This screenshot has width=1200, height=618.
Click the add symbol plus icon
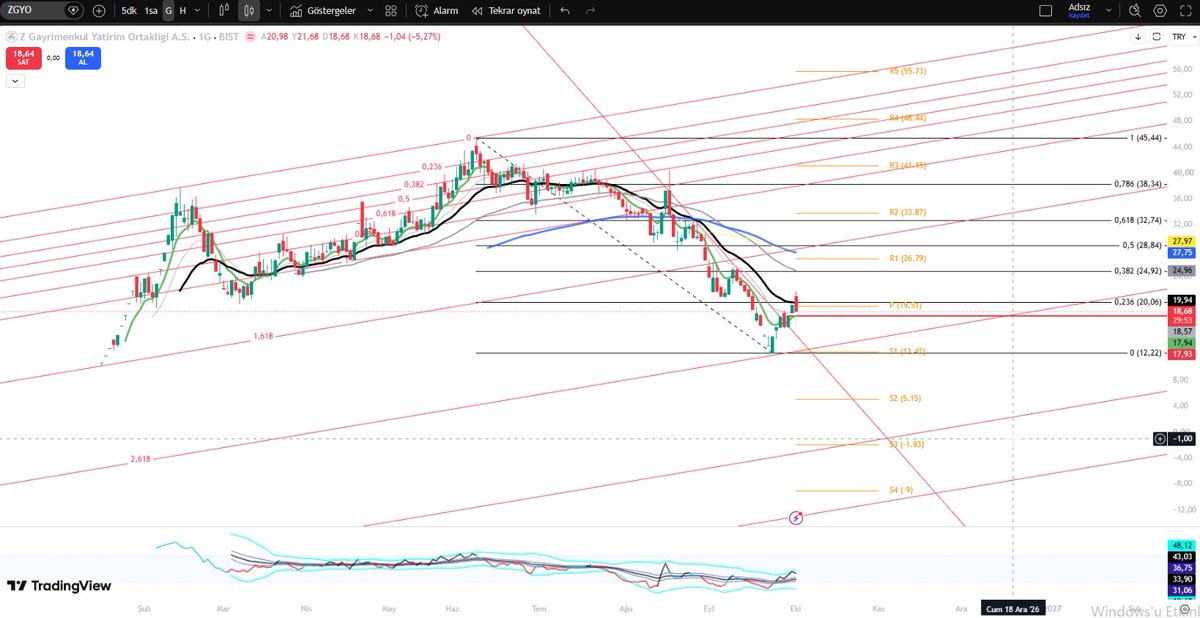point(98,11)
